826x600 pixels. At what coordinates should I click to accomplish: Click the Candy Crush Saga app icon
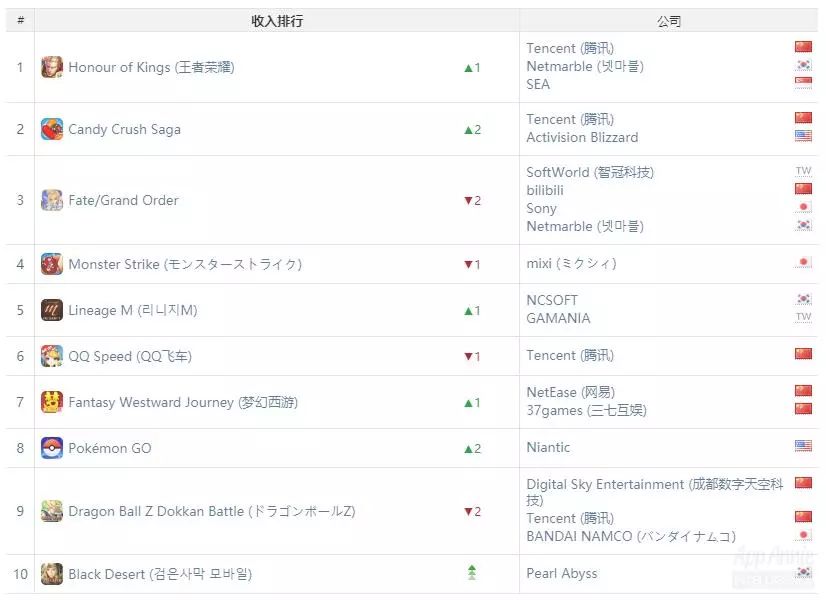tap(52, 129)
